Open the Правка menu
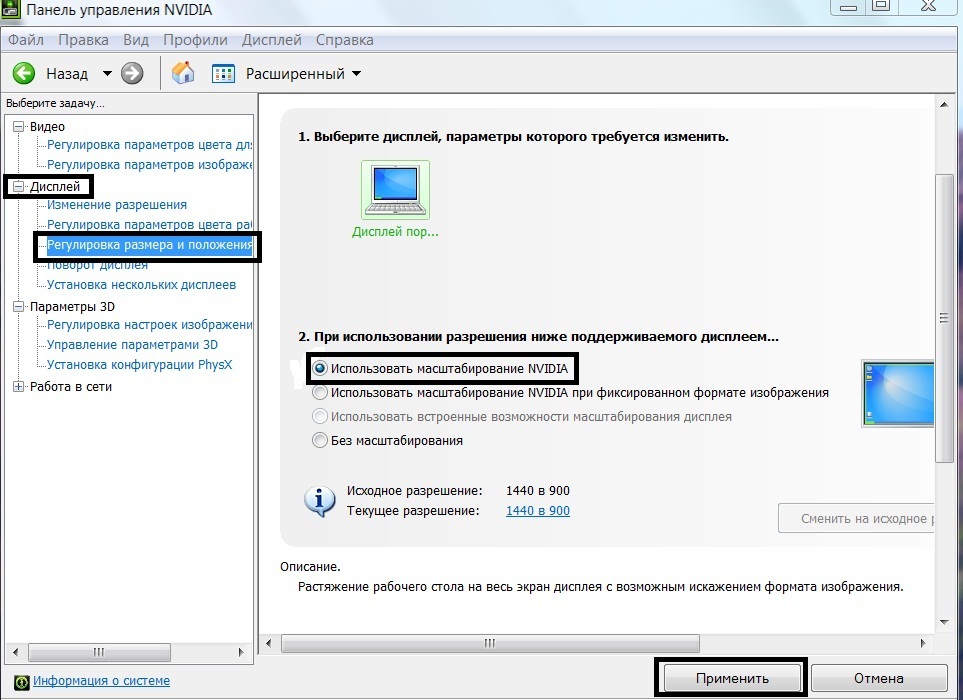 coord(84,40)
